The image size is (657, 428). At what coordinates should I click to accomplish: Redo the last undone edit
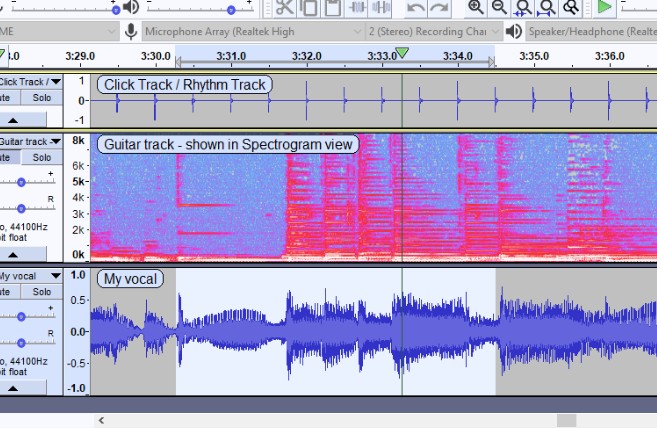pos(440,7)
